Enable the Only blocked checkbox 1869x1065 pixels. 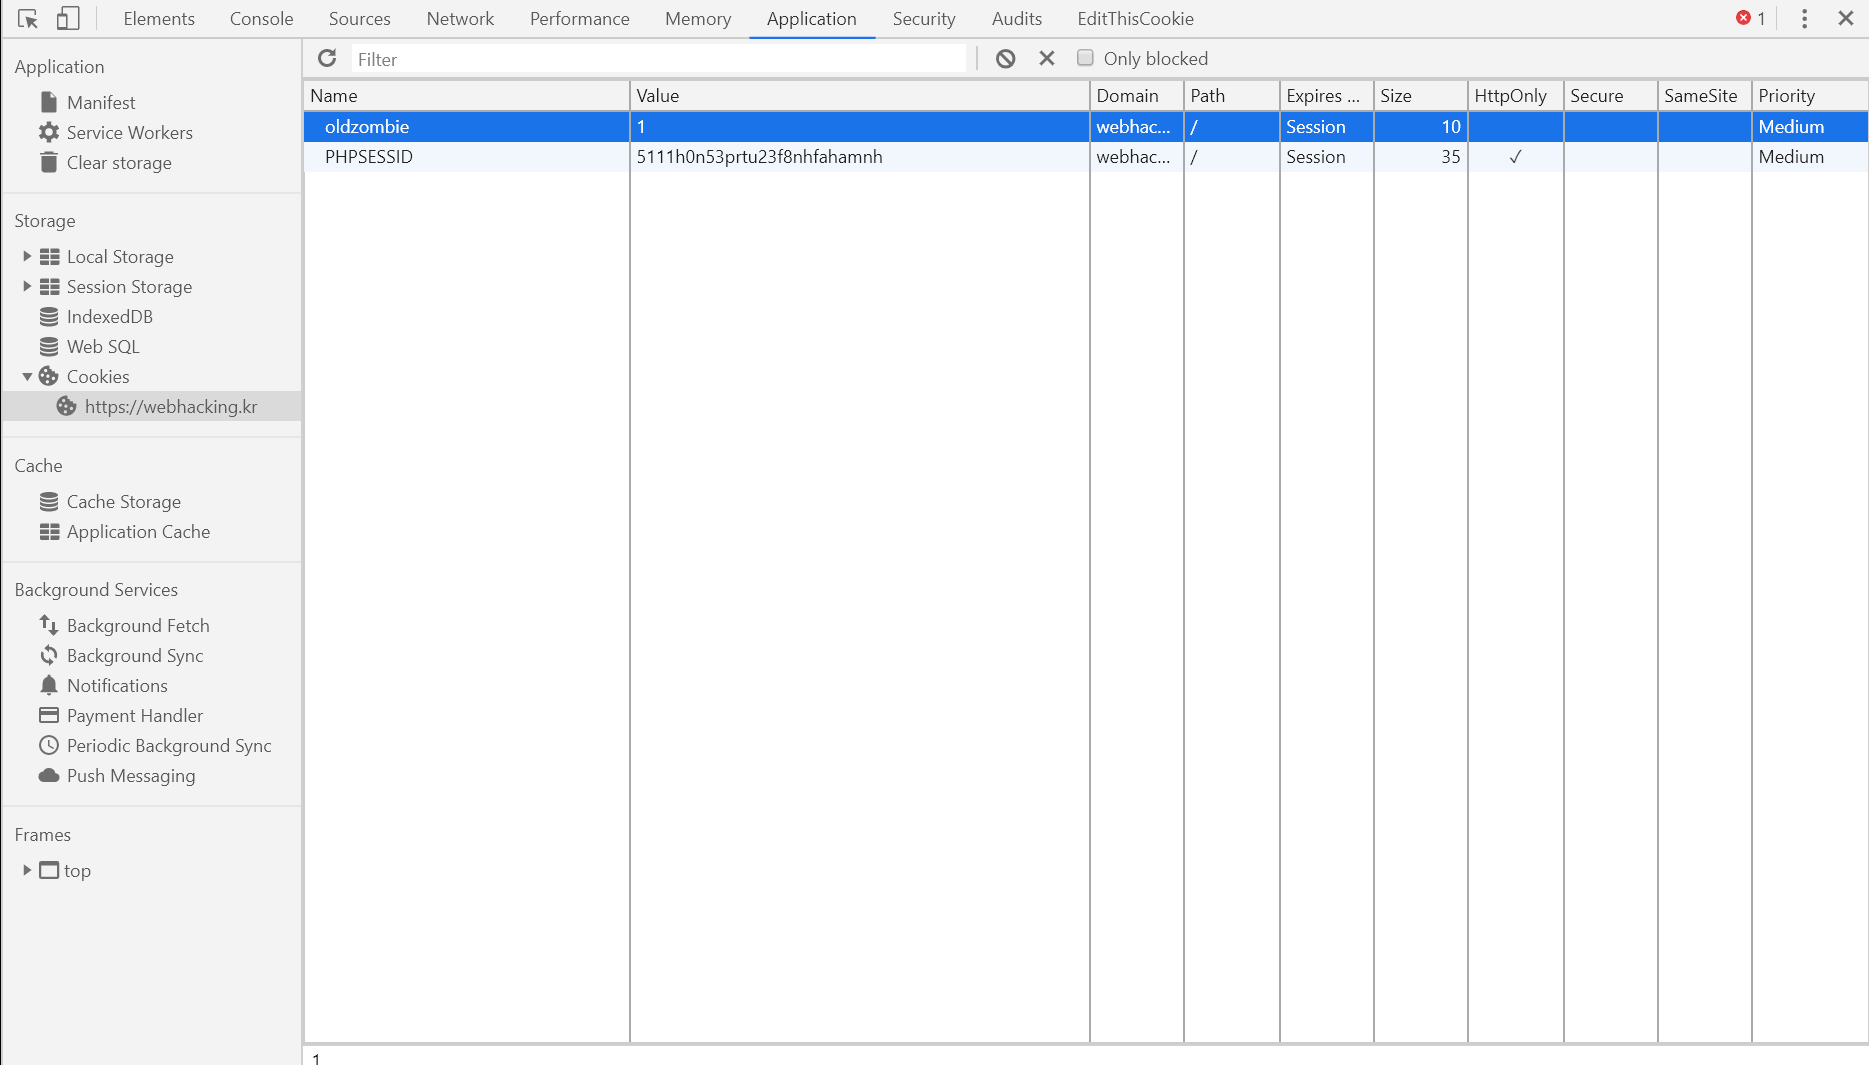point(1085,58)
